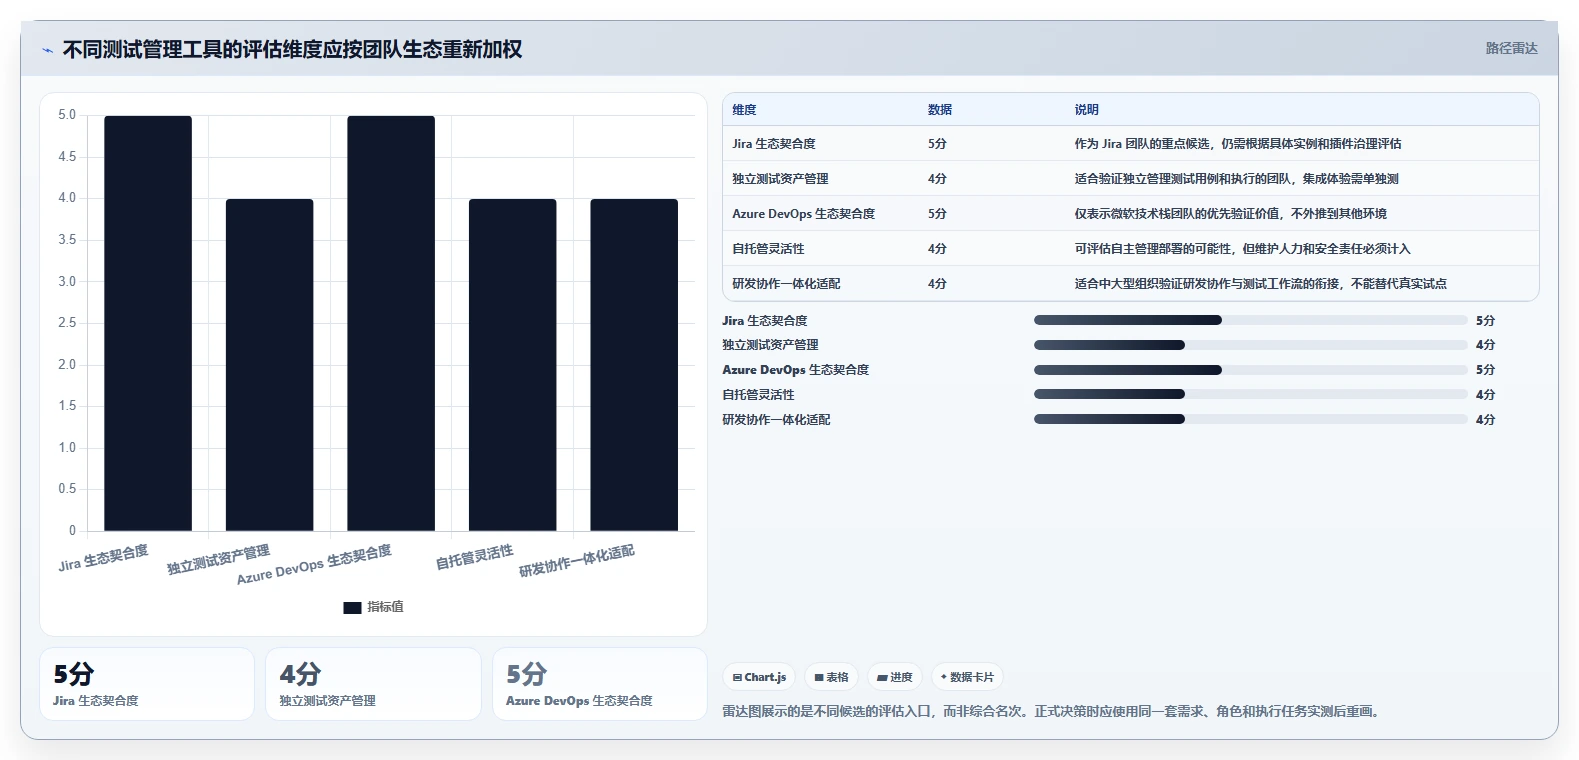
Task: Click the dashboard title 不同测试管理工具的评估维度
Action: [x=292, y=50]
